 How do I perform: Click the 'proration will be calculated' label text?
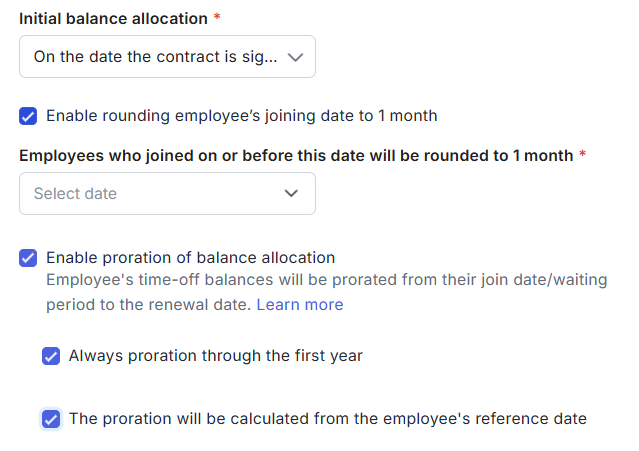click(x=327, y=419)
